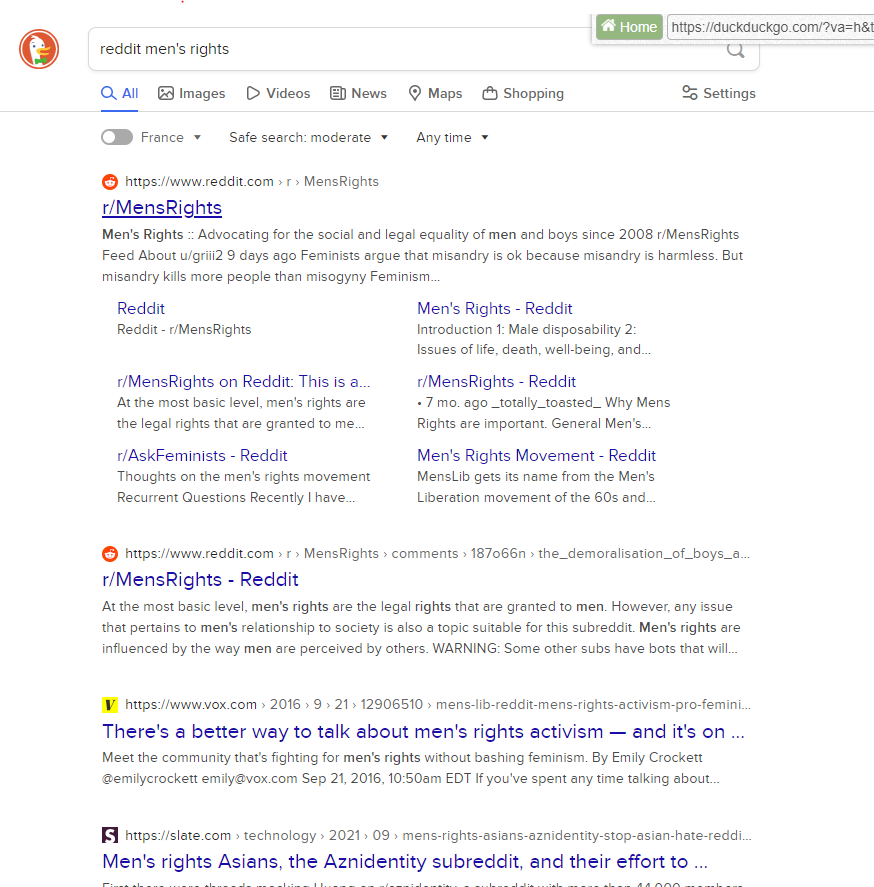Click the Home button with house icon
Image resolution: width=874 pixels, height=887 pixels.
[x=629, y=27]
